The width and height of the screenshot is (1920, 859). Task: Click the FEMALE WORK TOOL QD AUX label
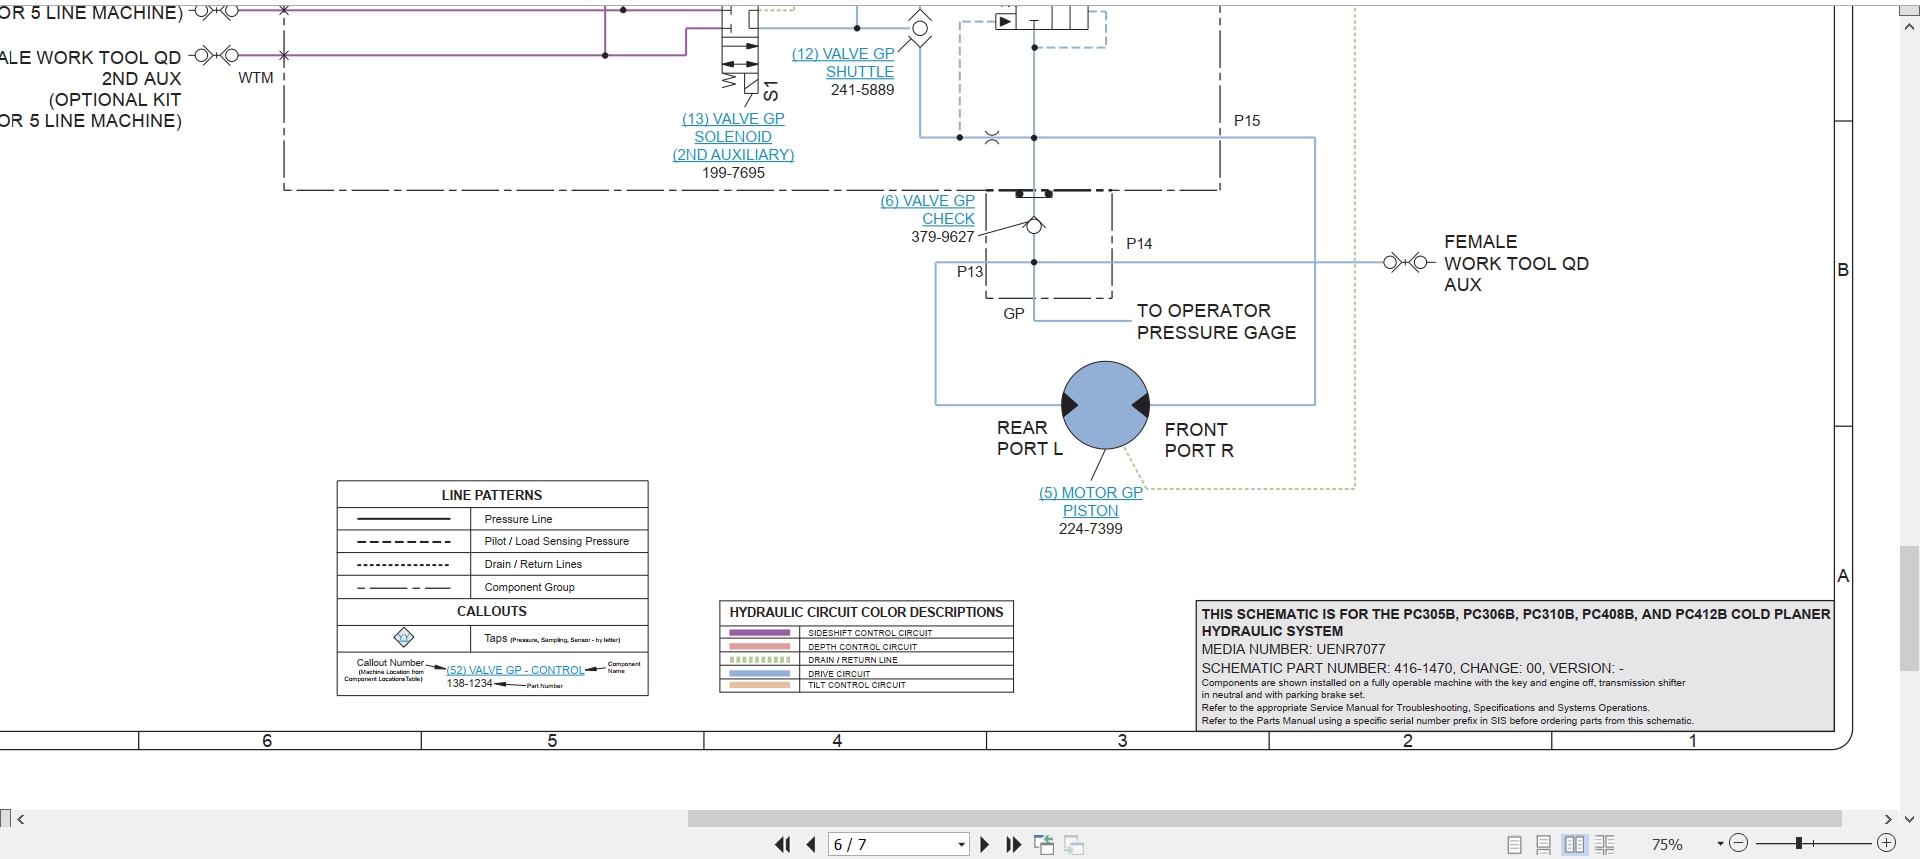[1516, 263]
